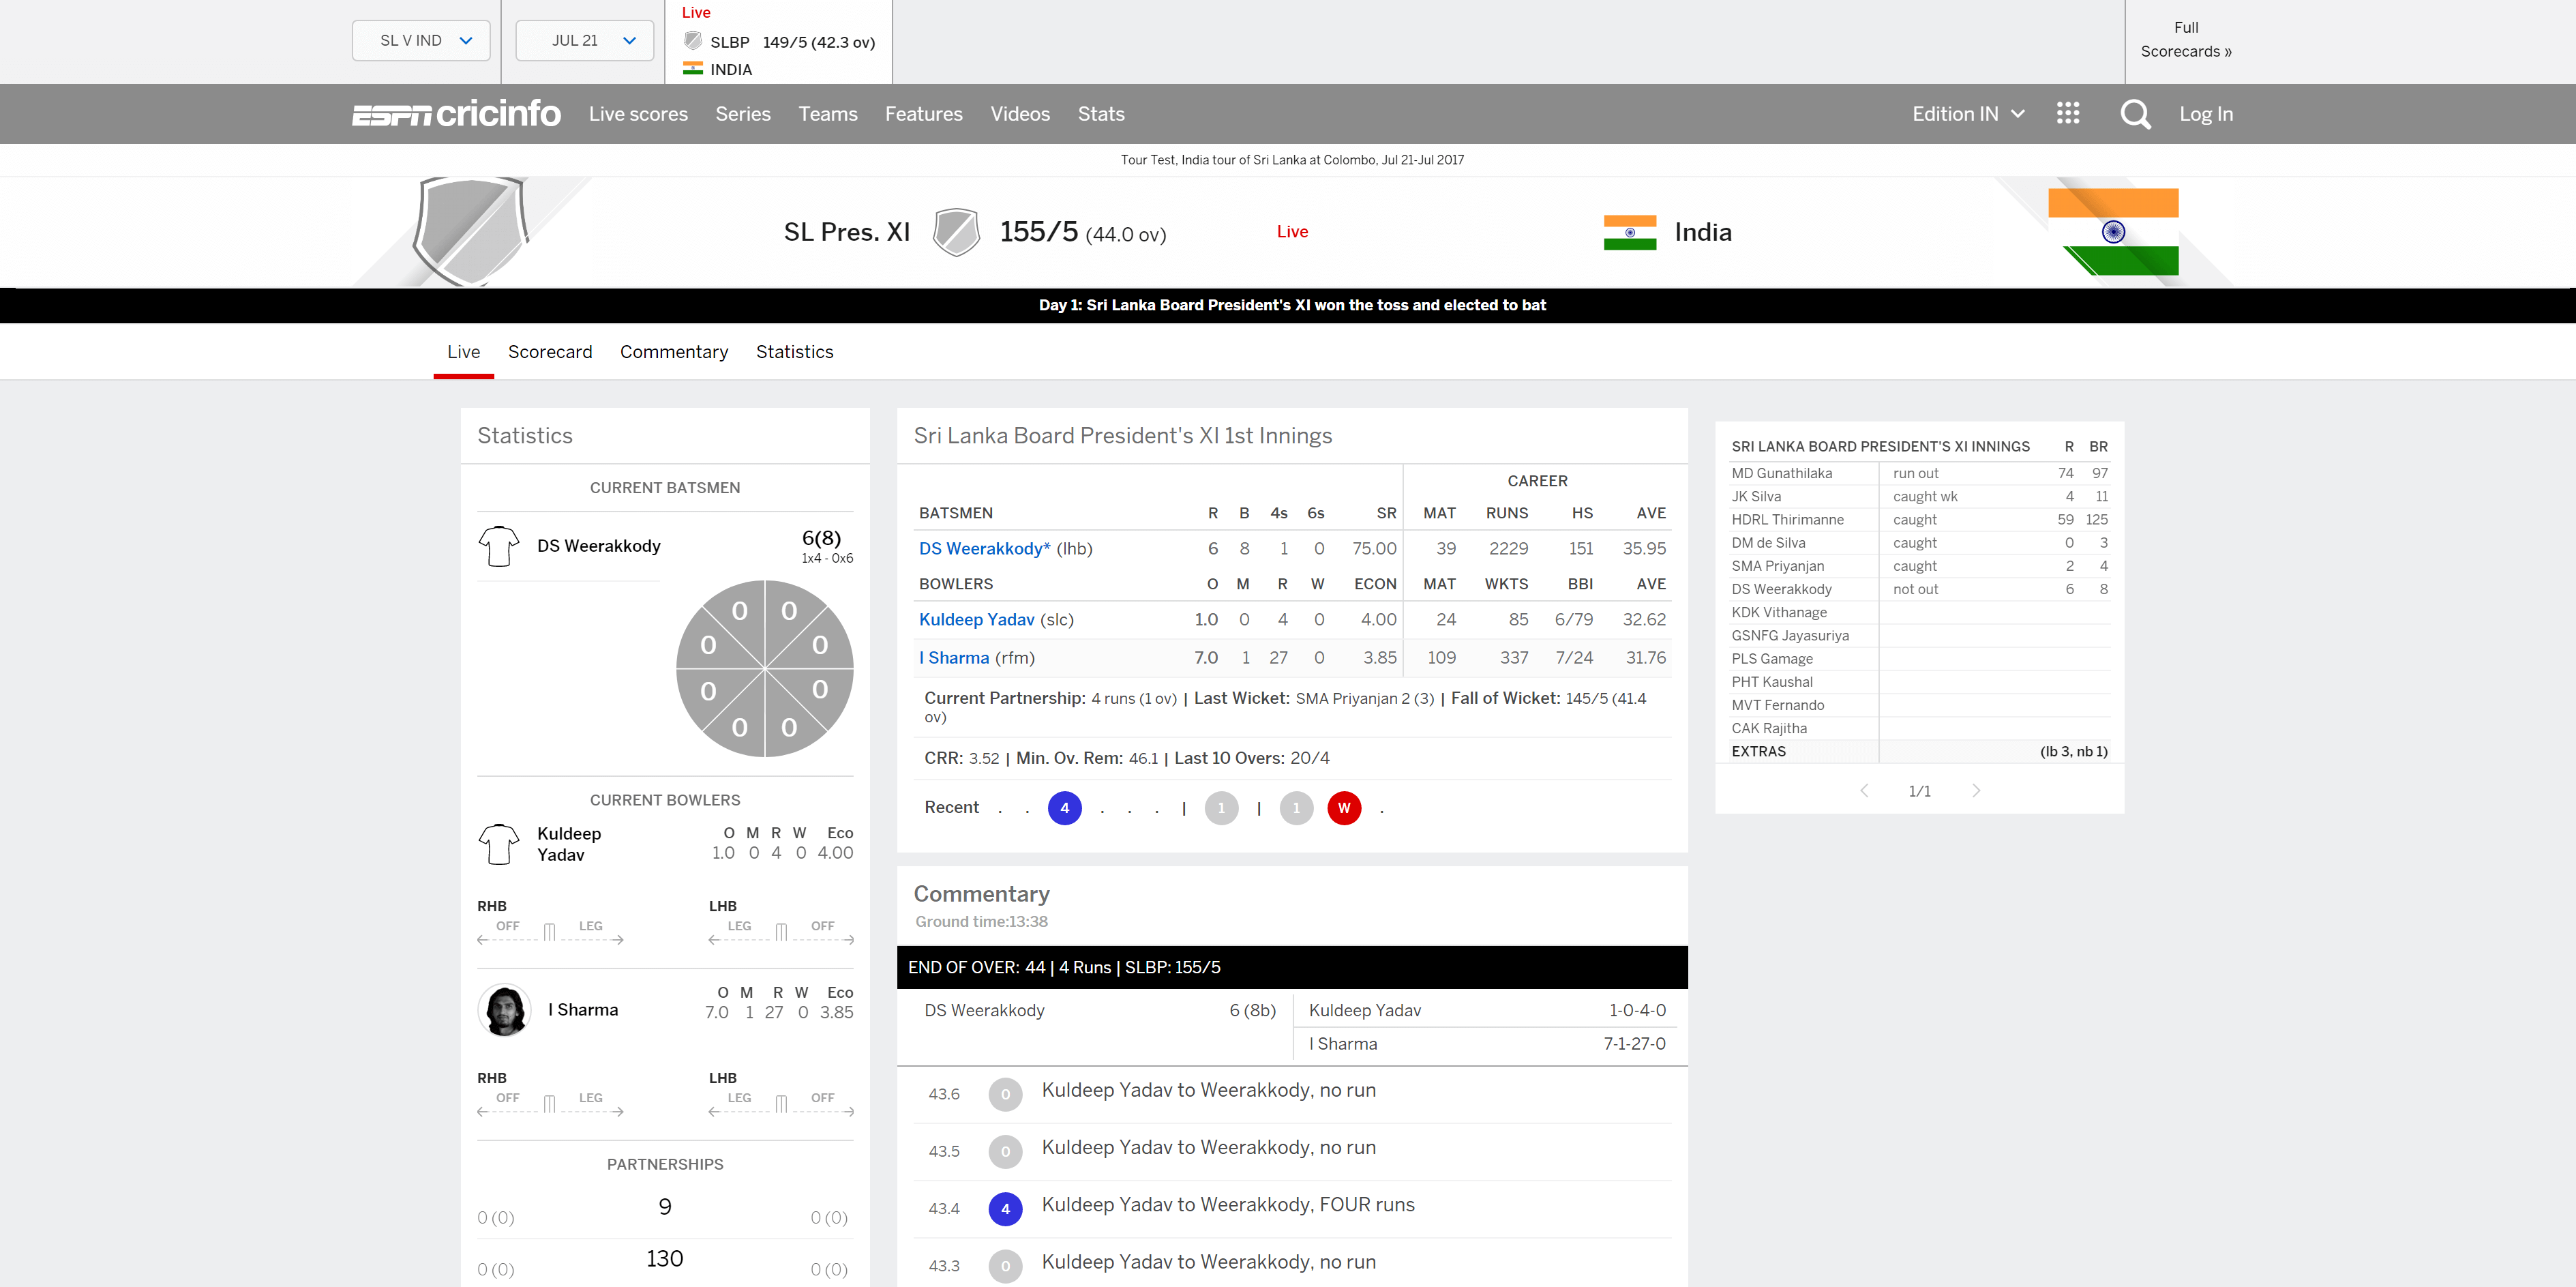Image resolution: width=2576 pixels, height=1287 pixels.
Task: Open Features menu
Action: pos(924,114)
